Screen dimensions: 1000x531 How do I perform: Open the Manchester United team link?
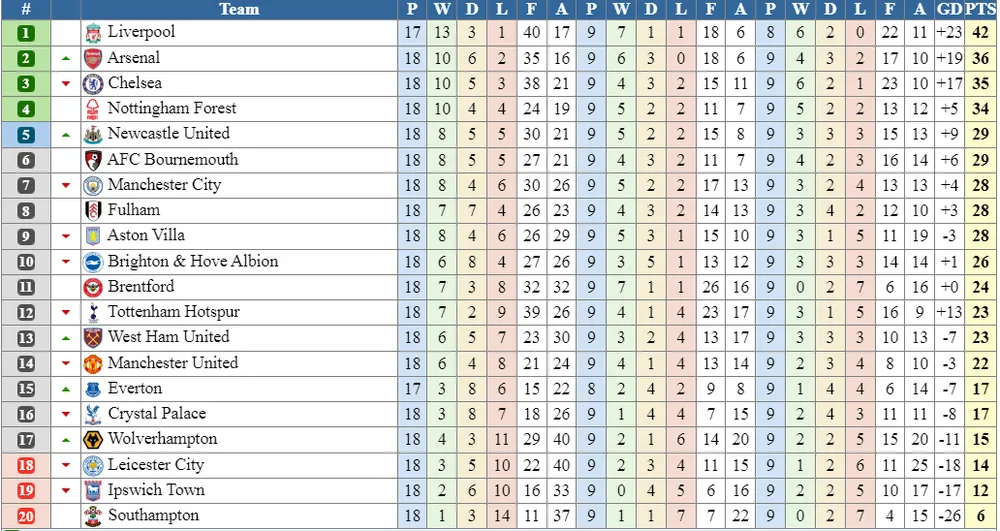pos(172,363)
